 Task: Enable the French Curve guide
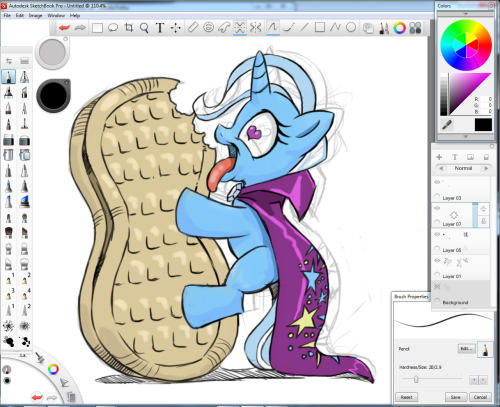224,28
